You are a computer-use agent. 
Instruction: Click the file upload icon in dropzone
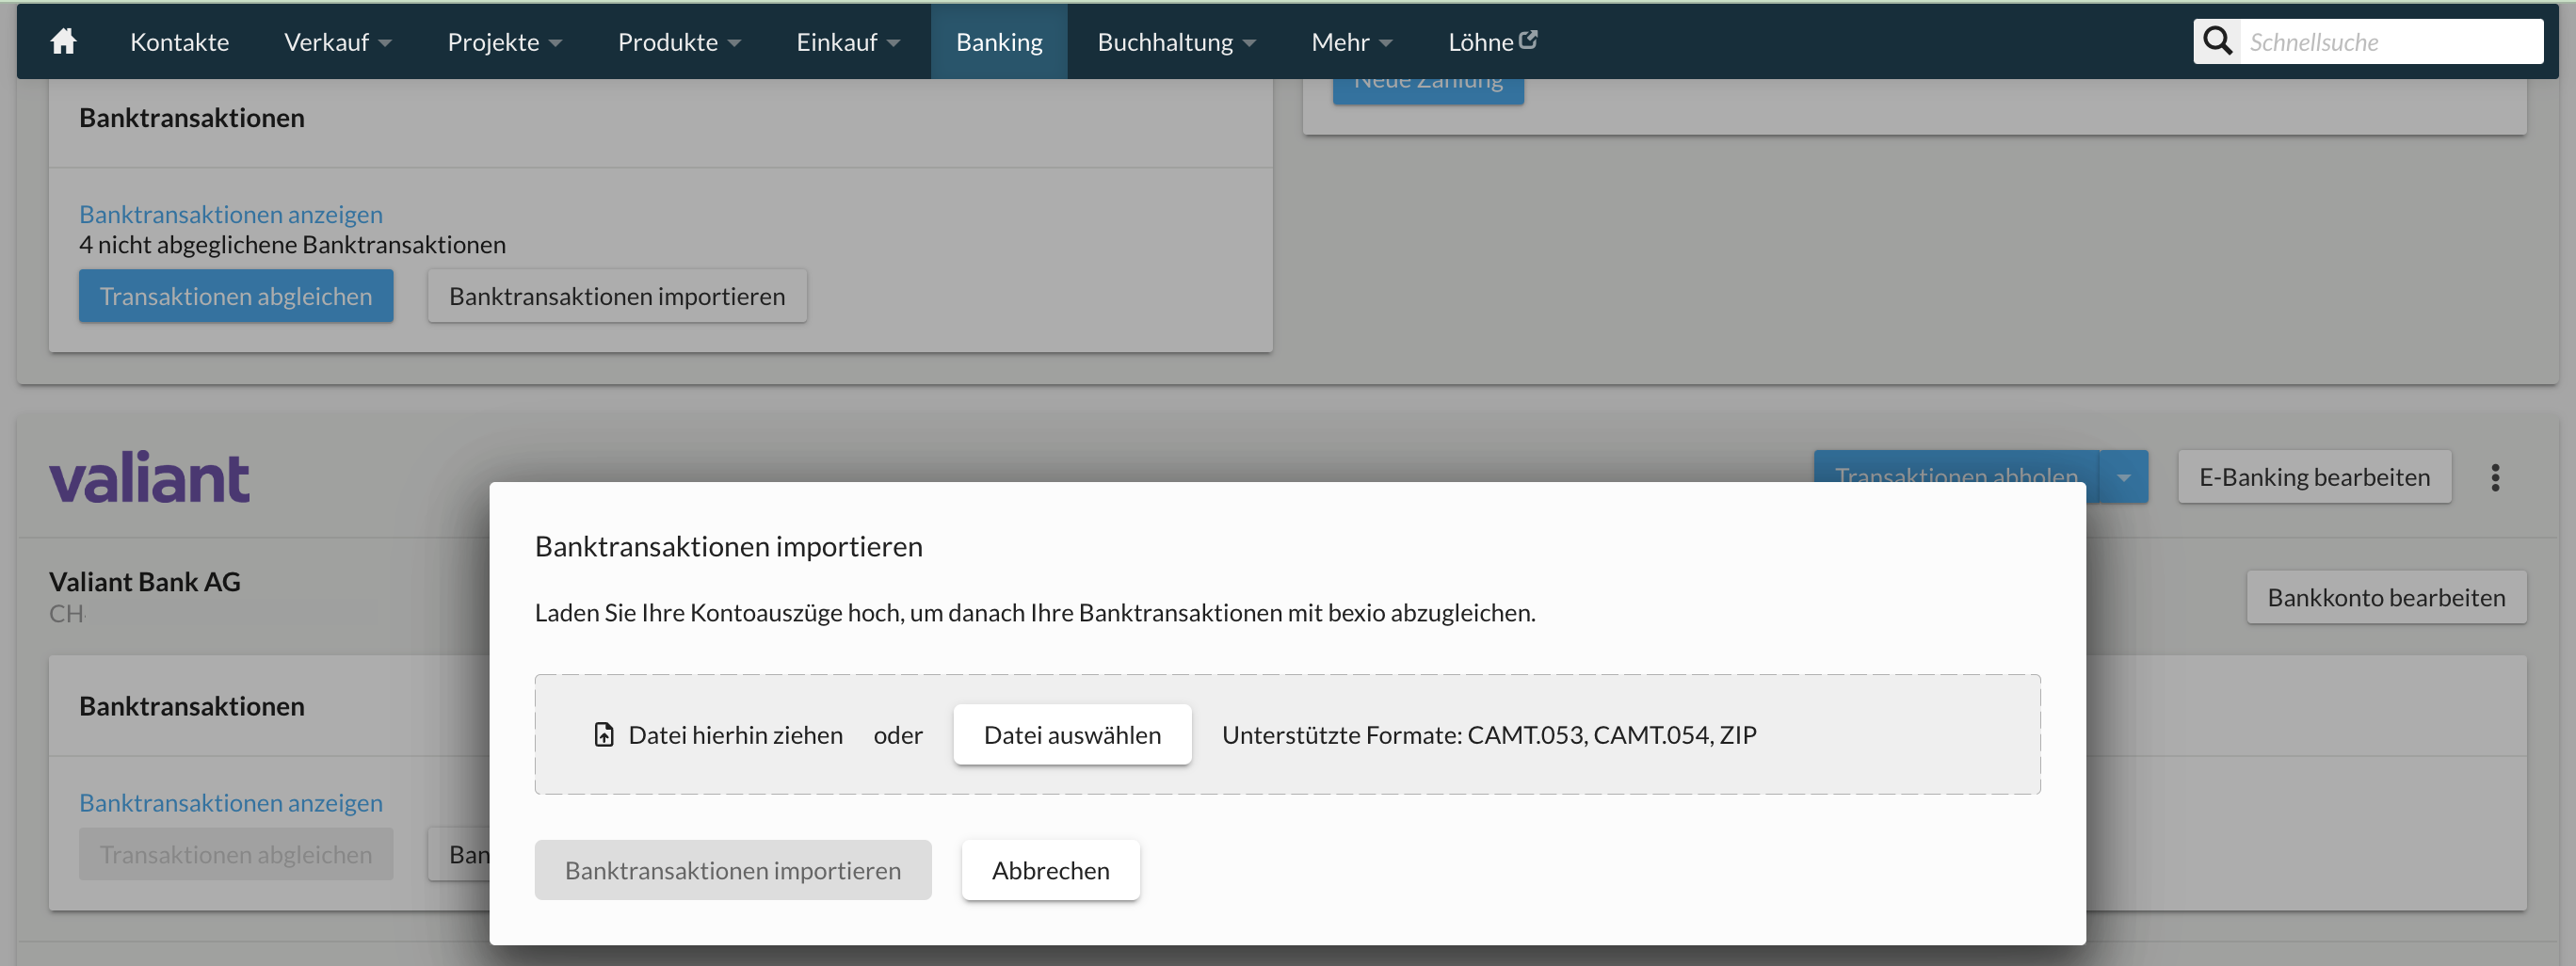[604, 735]
